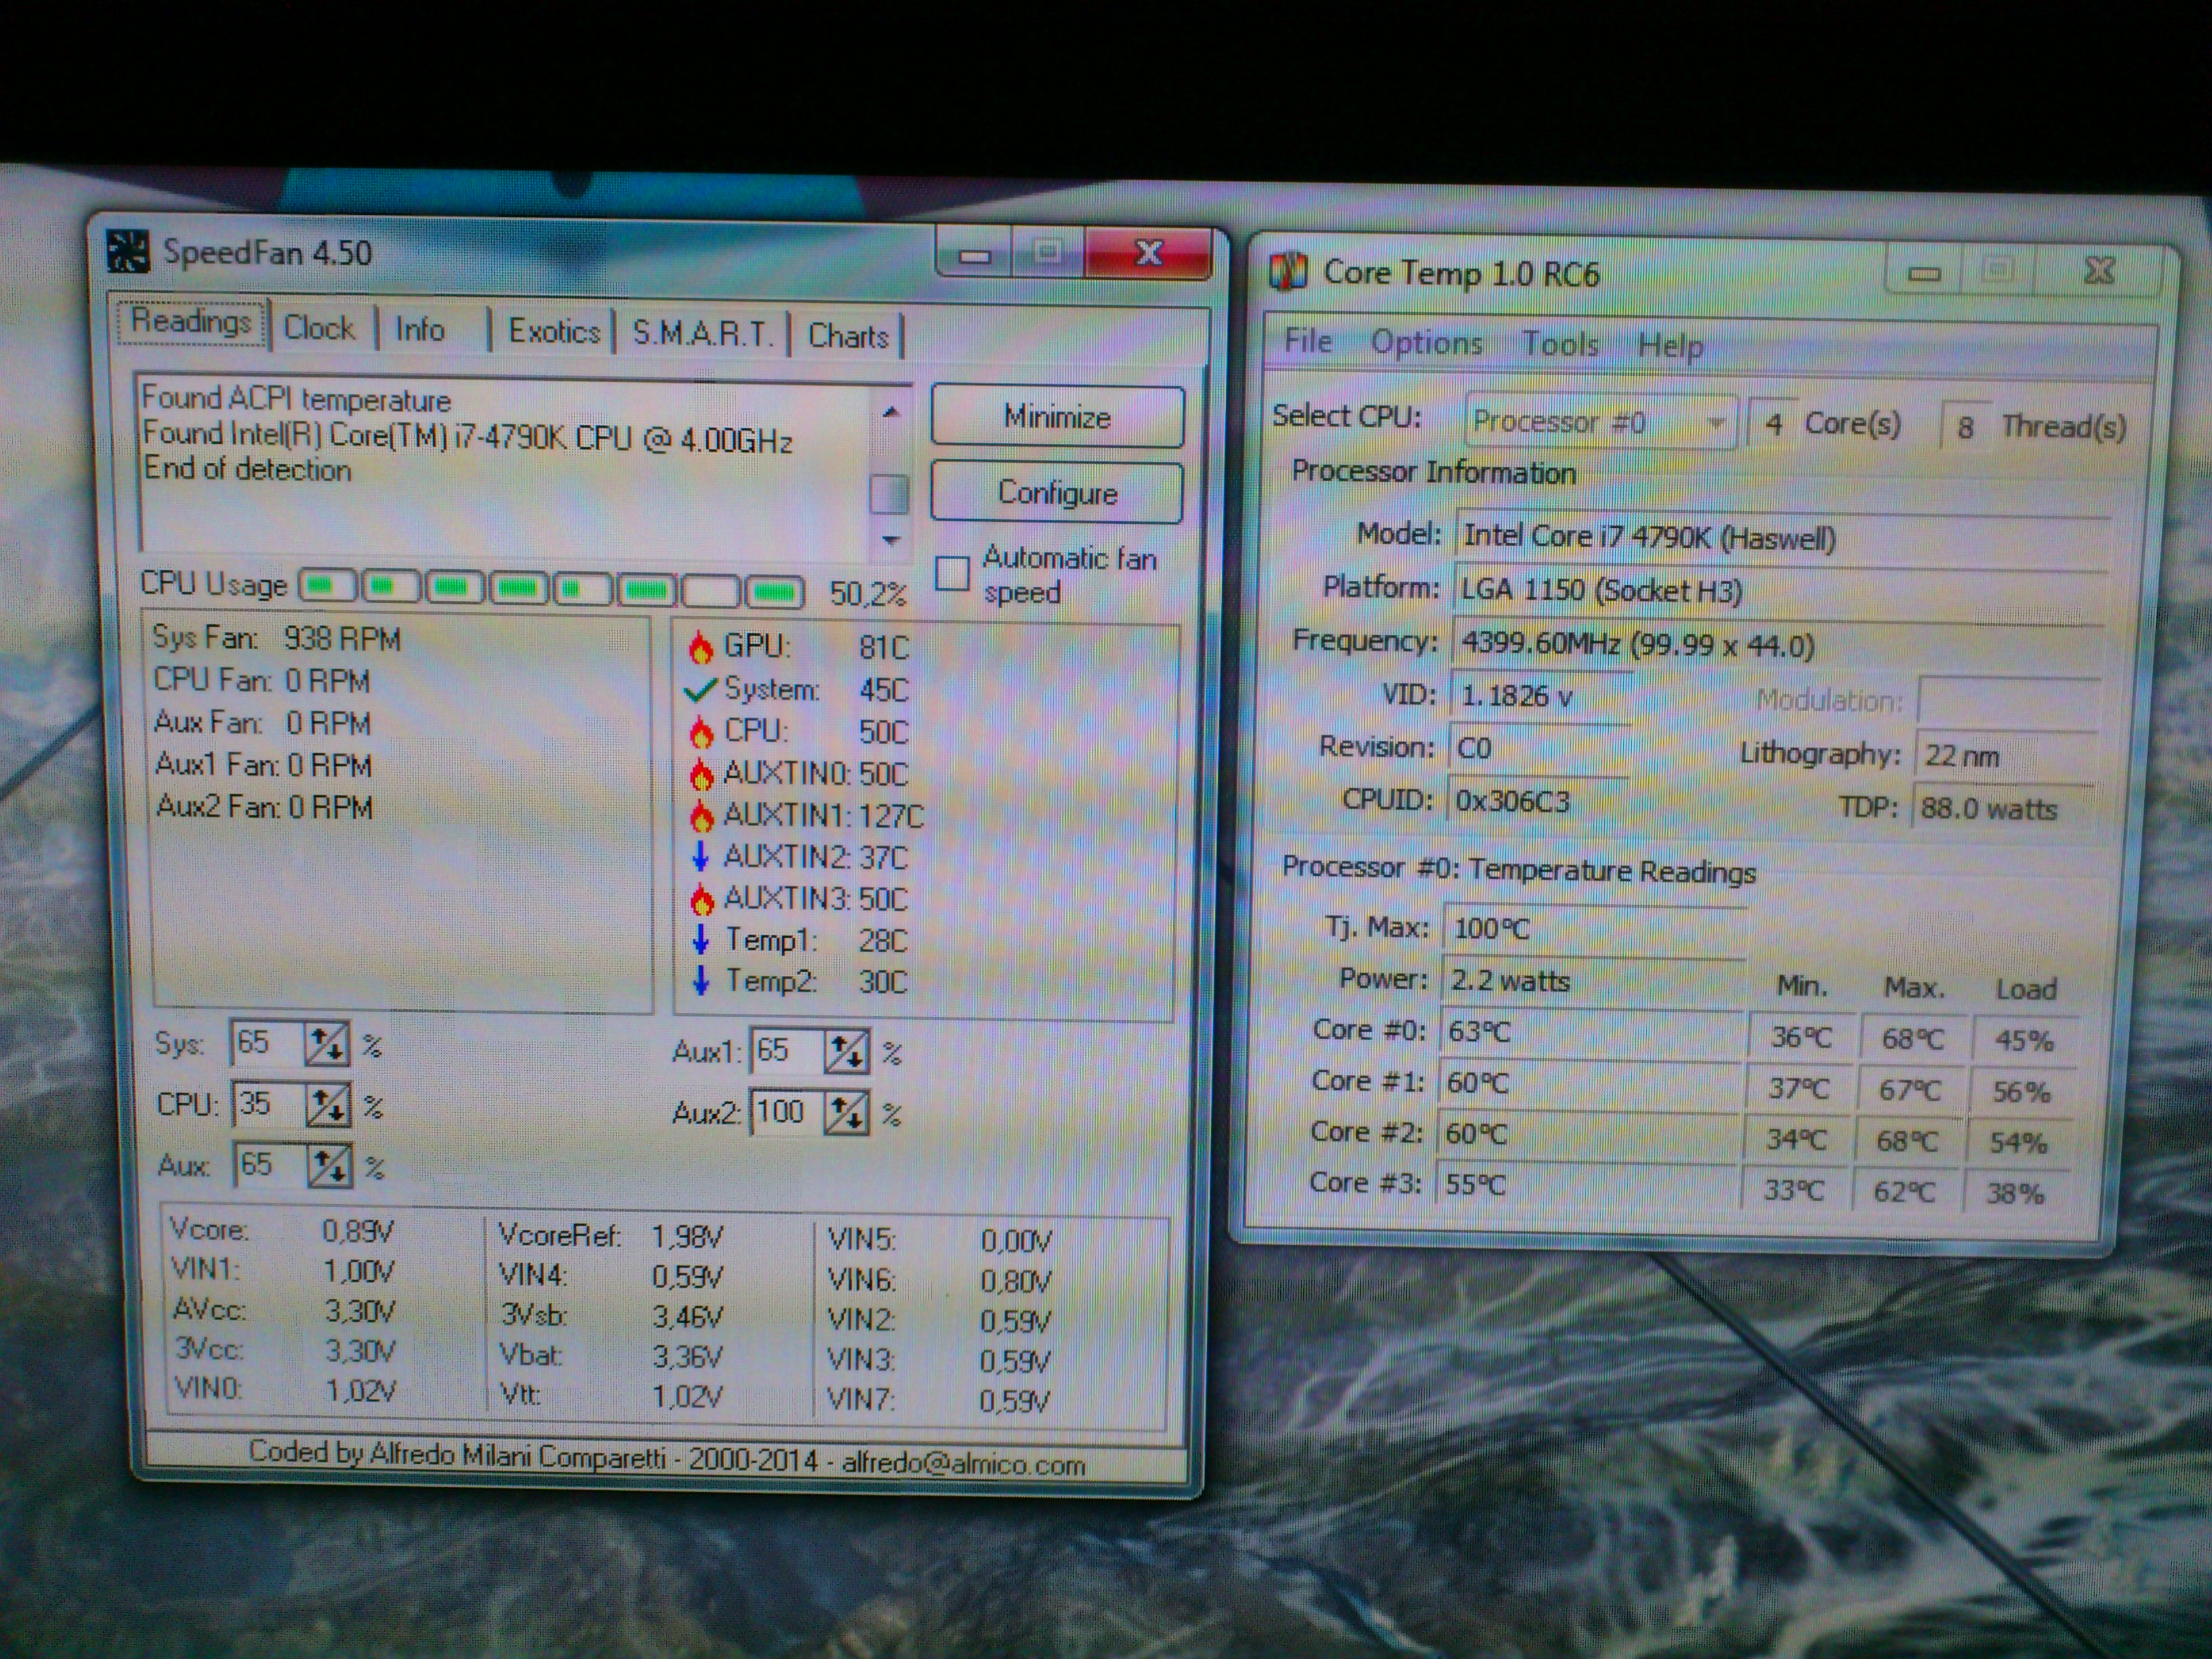Toggle the Automatic fan speed checkbox
The width and height of the screenshot is (2212, 1659).
952,573
